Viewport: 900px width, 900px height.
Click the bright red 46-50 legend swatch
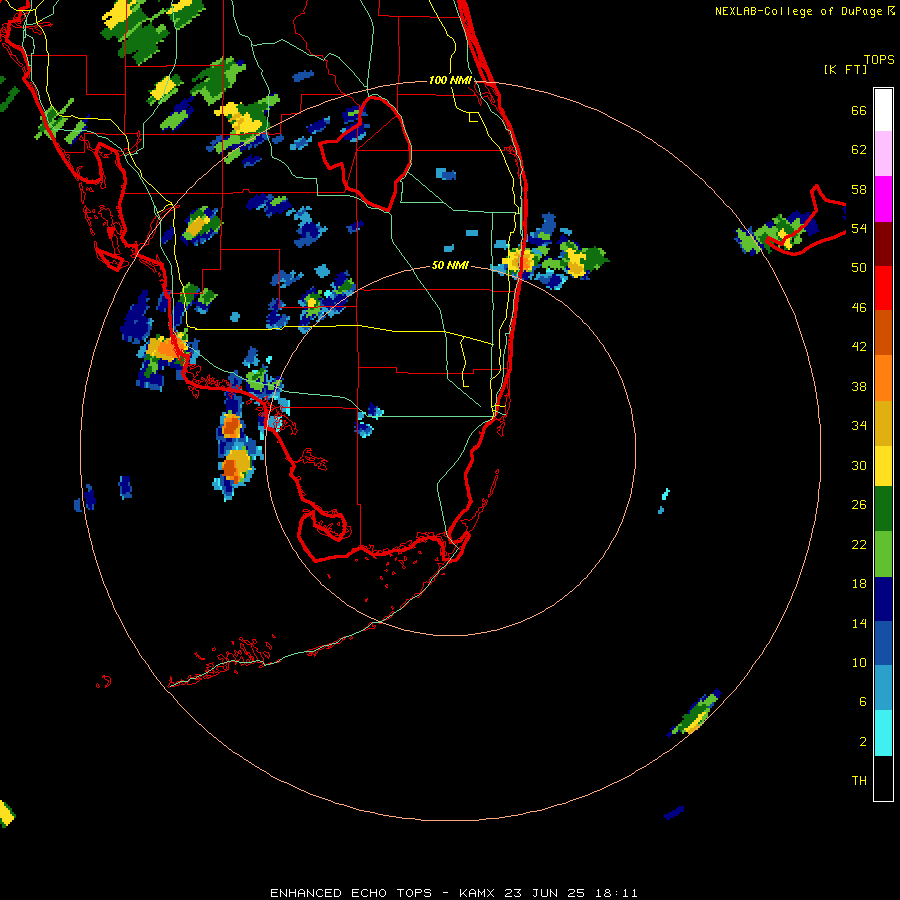click(x=883, y=288)
